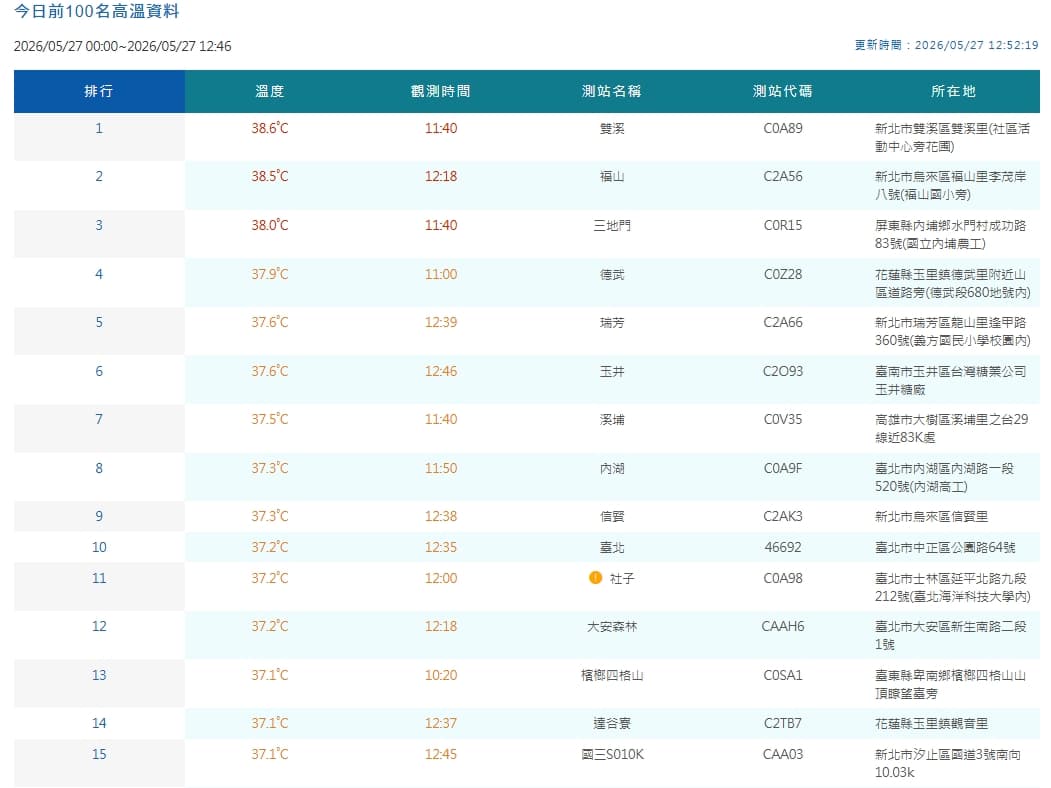Viewport: 1051px width, 788px height.
Task: Click observation time 10:20
Action: pos(441,675)
